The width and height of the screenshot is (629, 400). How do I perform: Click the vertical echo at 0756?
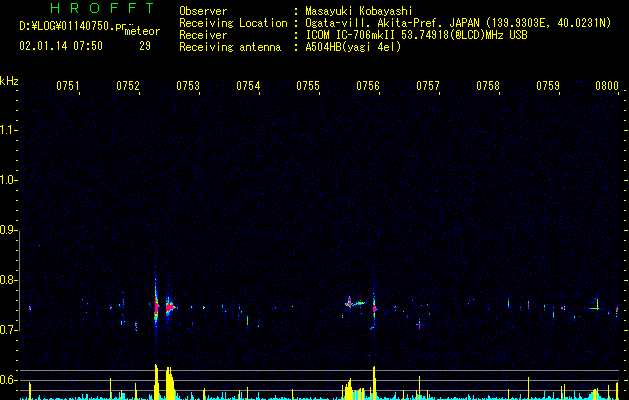coord(374,308)
